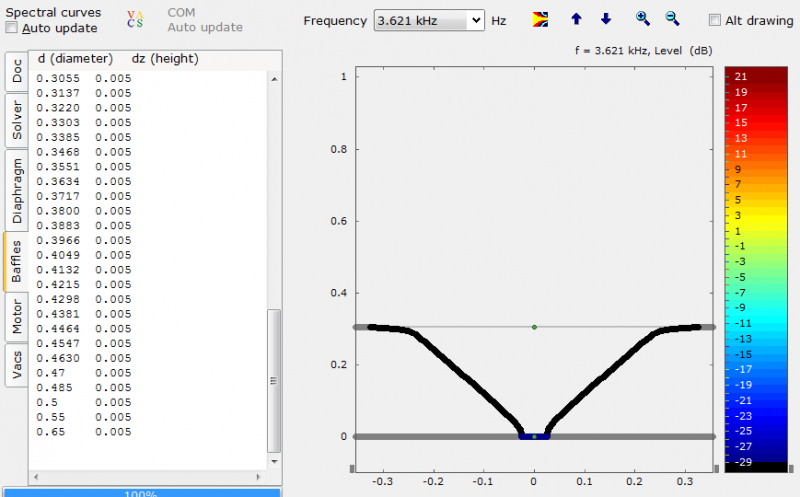Click the zoom out magnifier icon
The width and height of the screenshot is (800, 497).
point(672,19)
